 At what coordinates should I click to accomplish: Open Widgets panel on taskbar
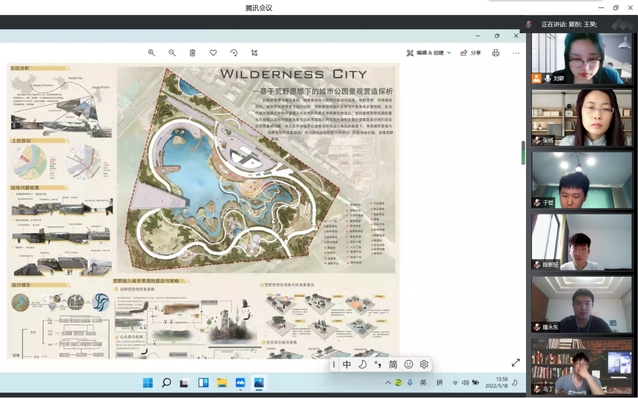point(203,383)
